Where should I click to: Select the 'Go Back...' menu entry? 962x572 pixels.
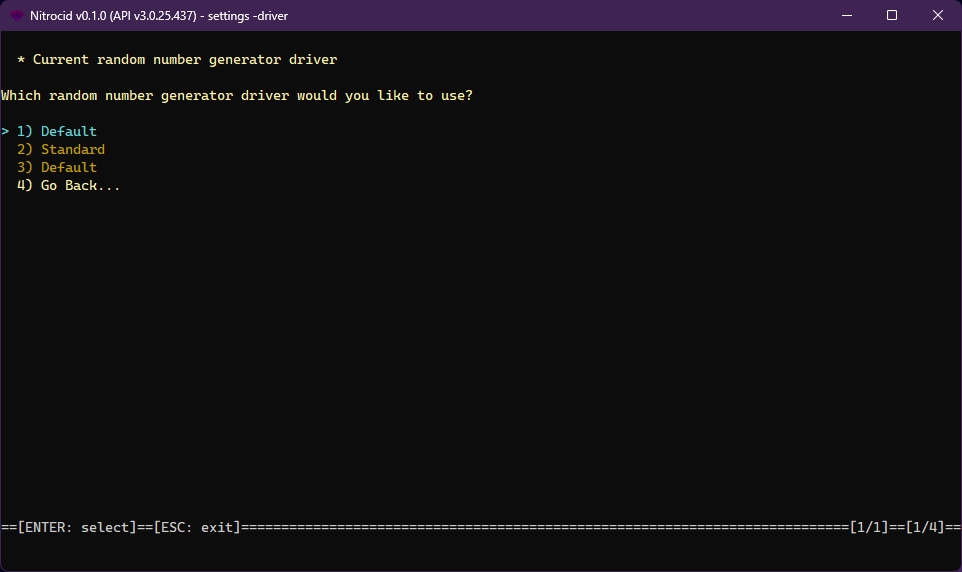pyautogui.click(x=80, y=186)
